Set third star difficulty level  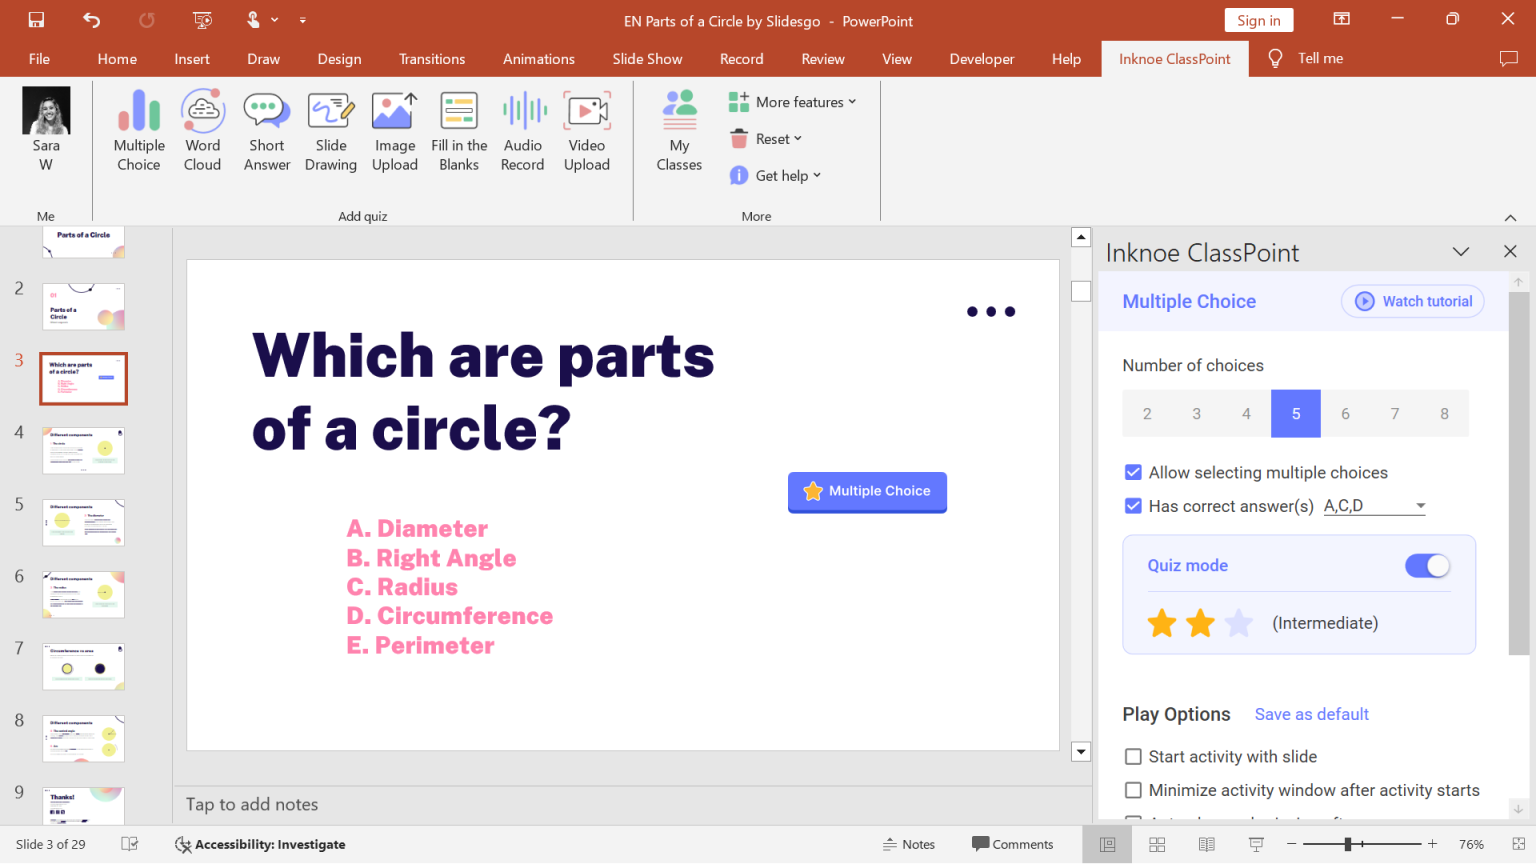[x=1239, y=623]
